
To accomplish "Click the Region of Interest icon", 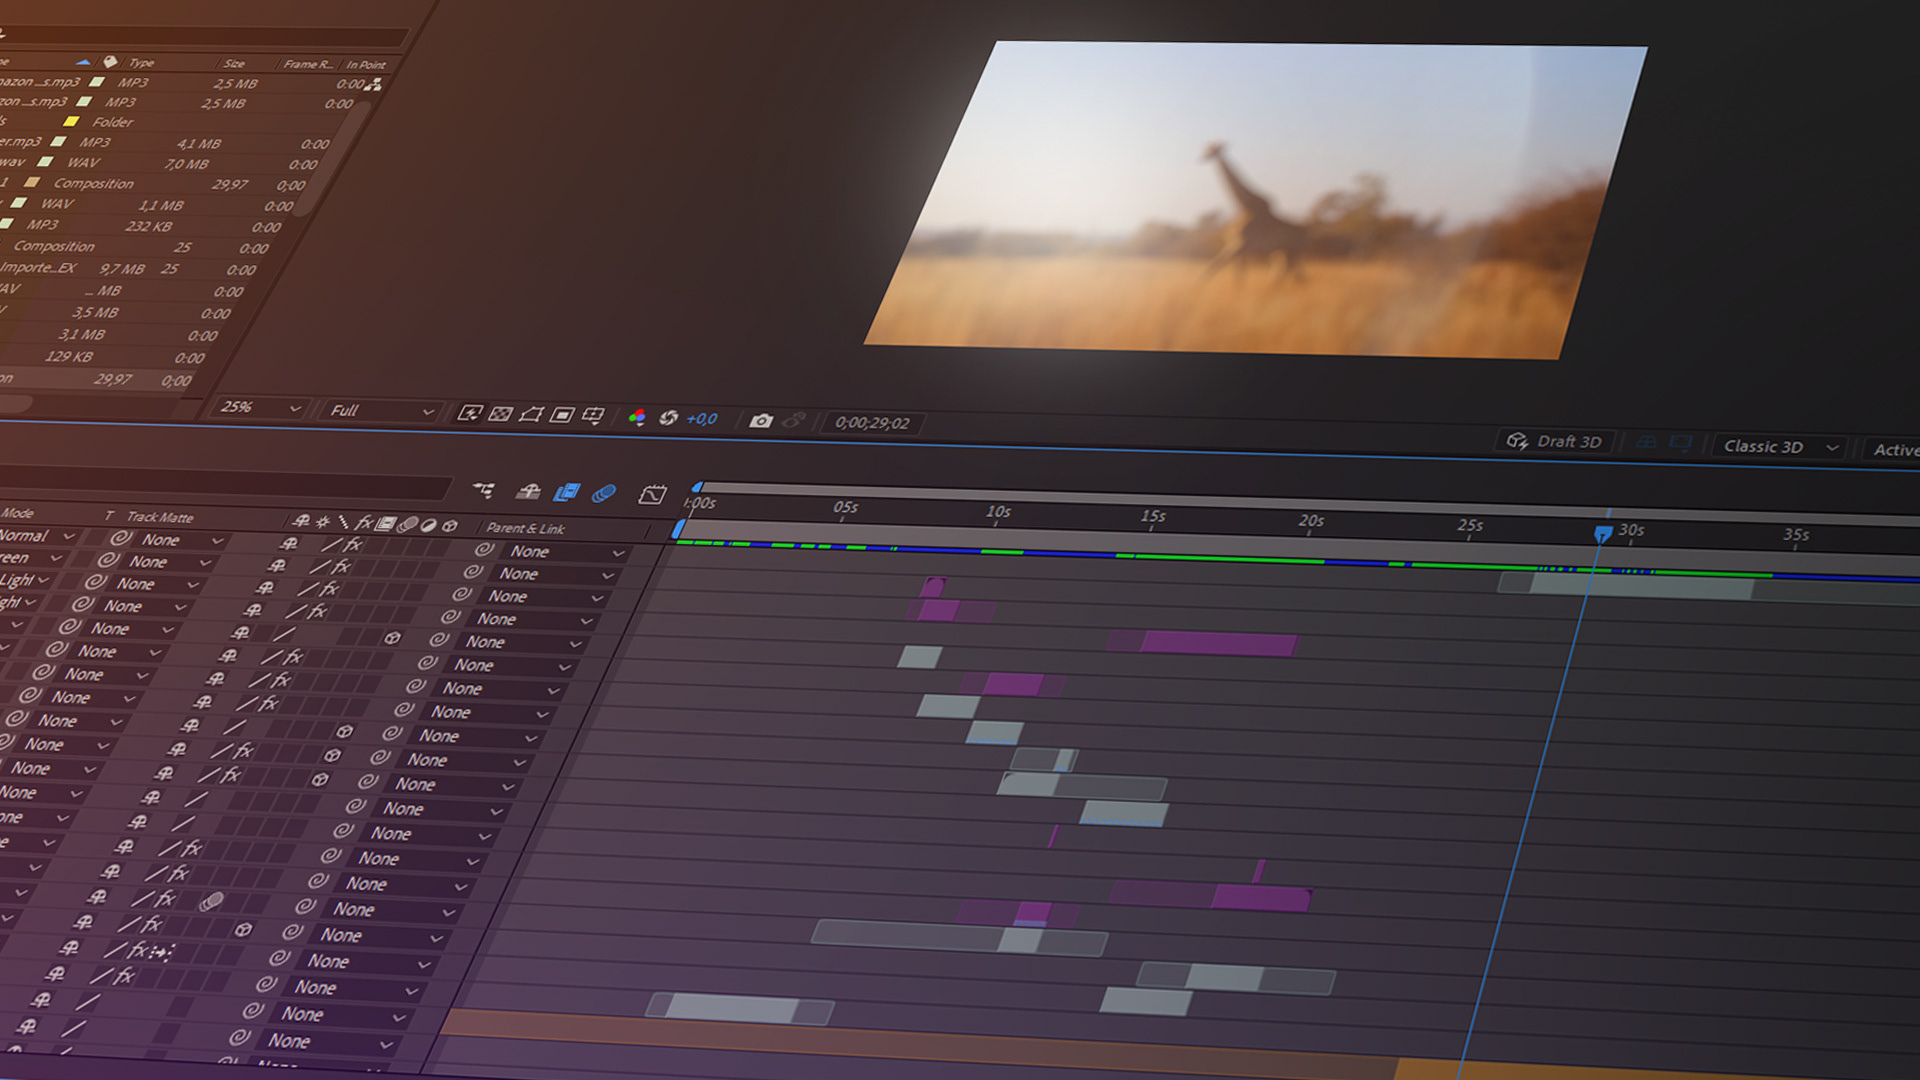I will 562,415.
